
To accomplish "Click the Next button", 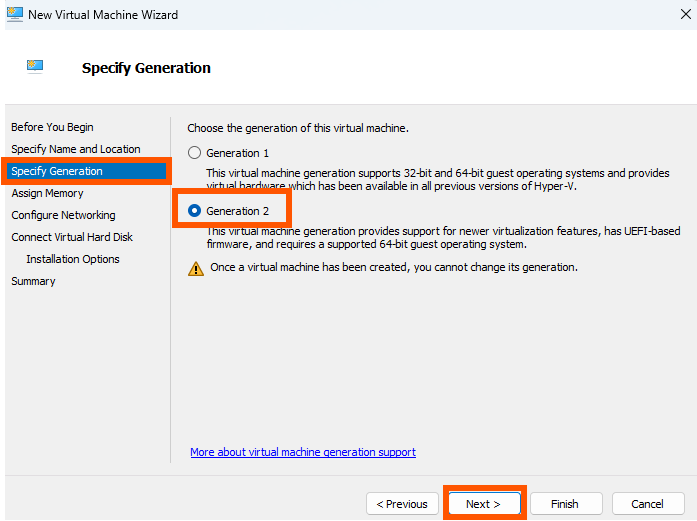I will tap(484, 504).
